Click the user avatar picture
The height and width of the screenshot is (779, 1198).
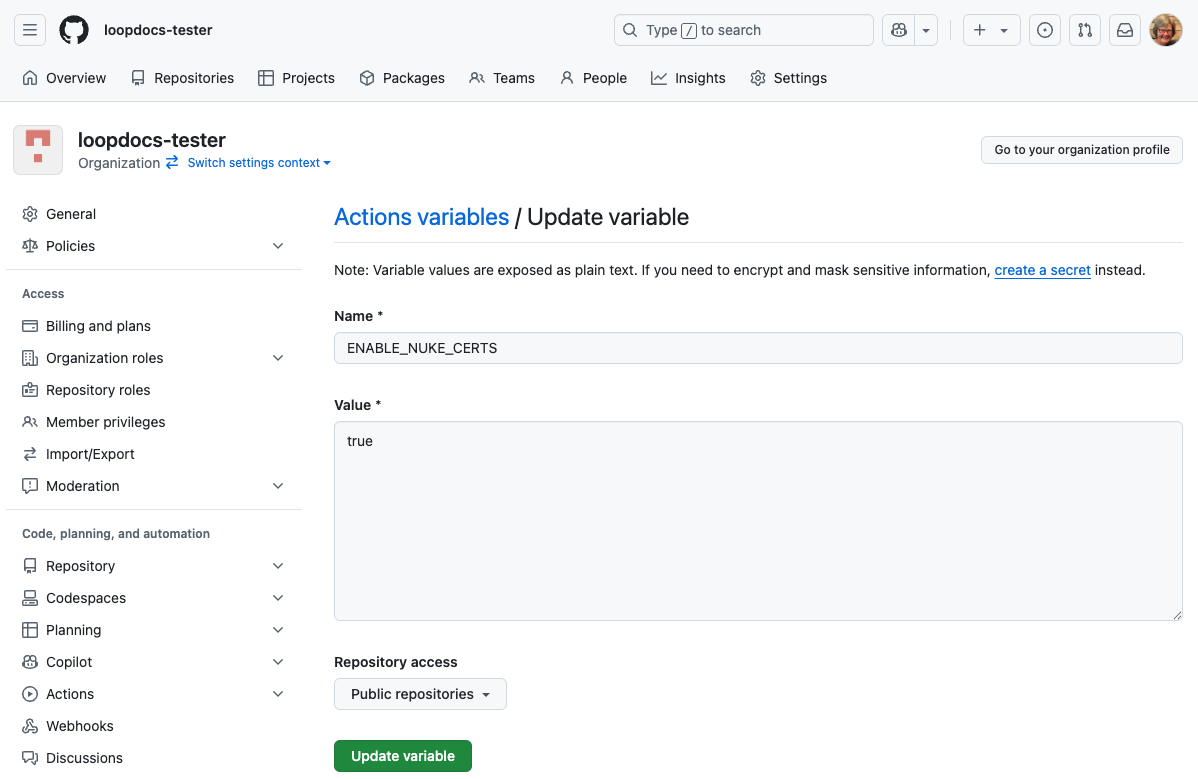tap(1166, 30)
